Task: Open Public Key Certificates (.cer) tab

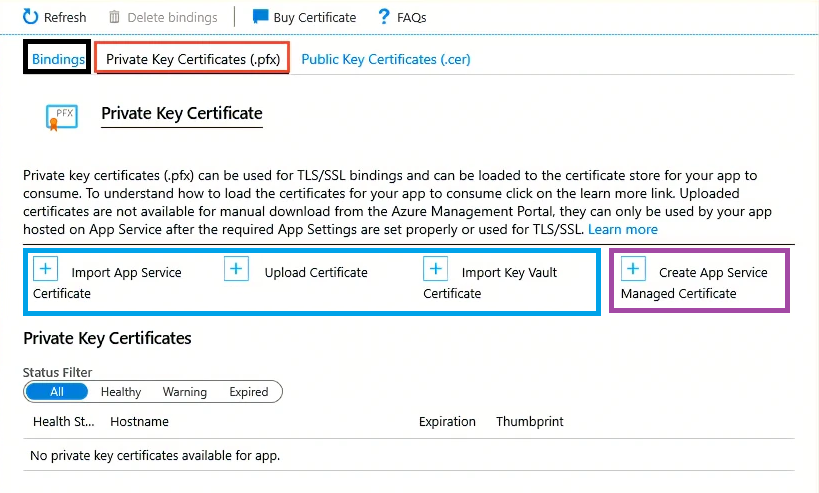Action: point(386,59)
